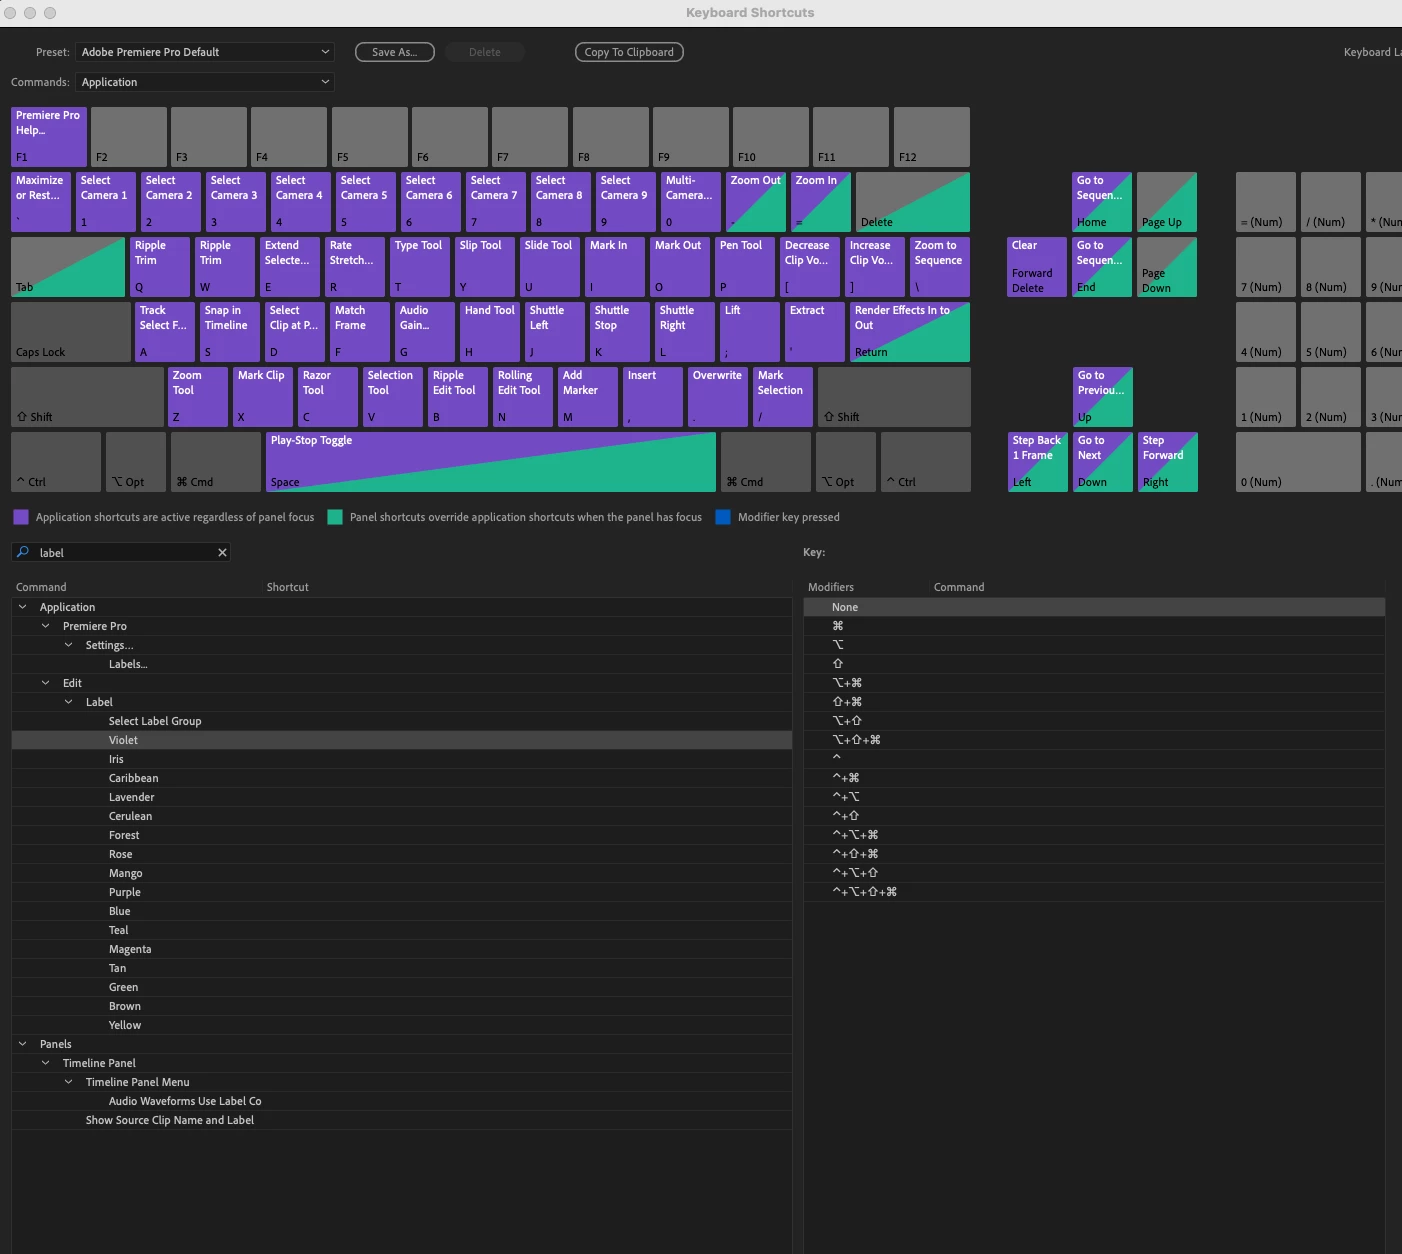This screenshot has height=1254, width=1402.
Task: Select Show Source Clip Name and Label
Action: (x=402, y=1120)
